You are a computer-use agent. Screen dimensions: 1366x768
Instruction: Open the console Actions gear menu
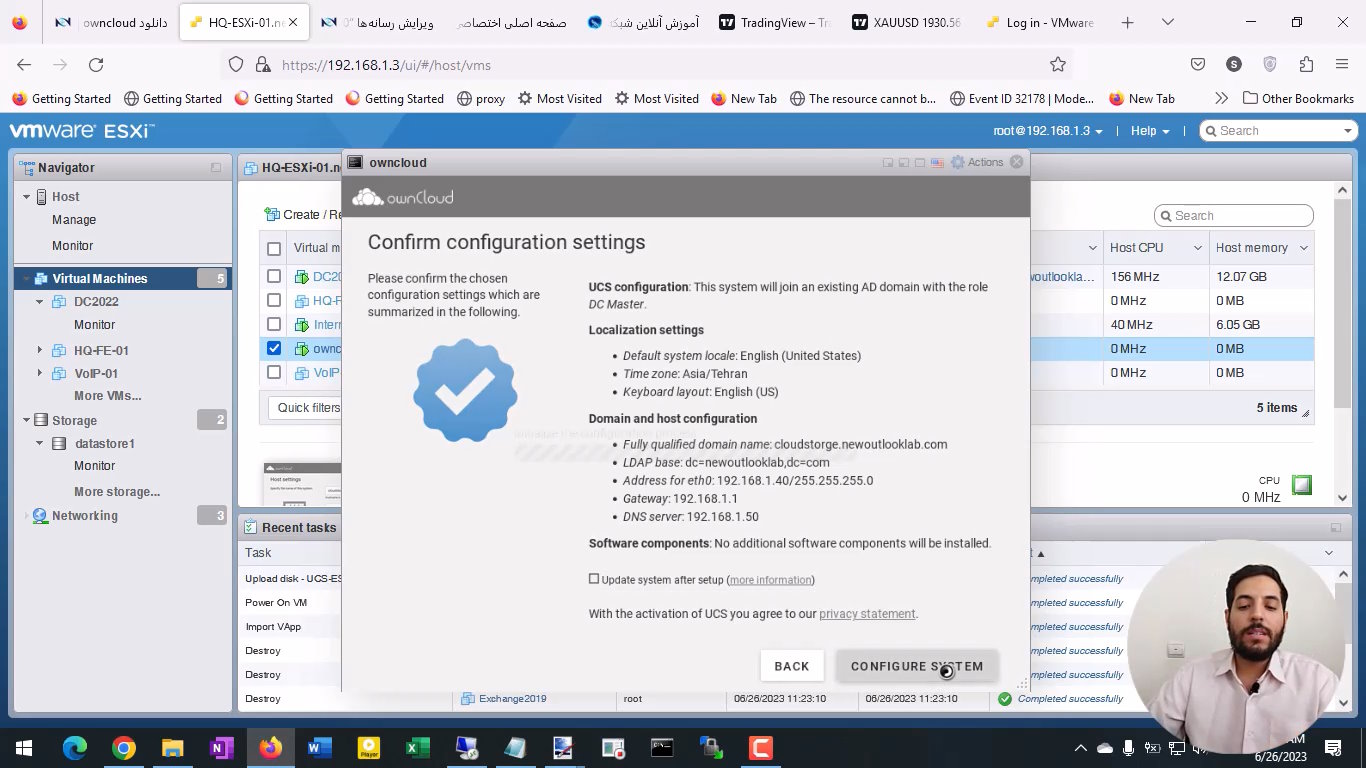coord(976,162)
